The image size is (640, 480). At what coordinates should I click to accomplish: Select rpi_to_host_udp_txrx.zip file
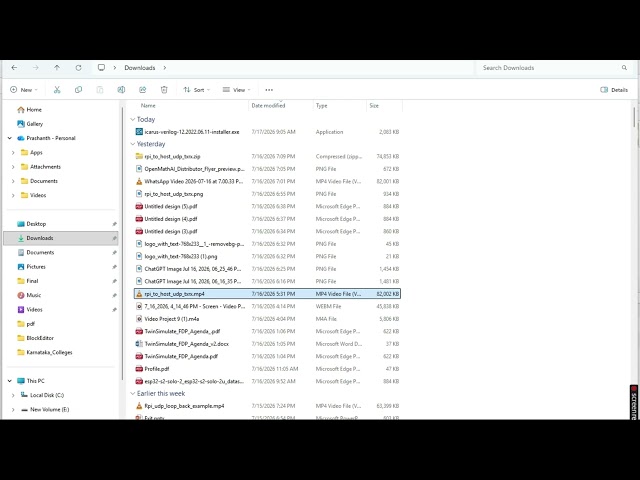click(267, 156)
